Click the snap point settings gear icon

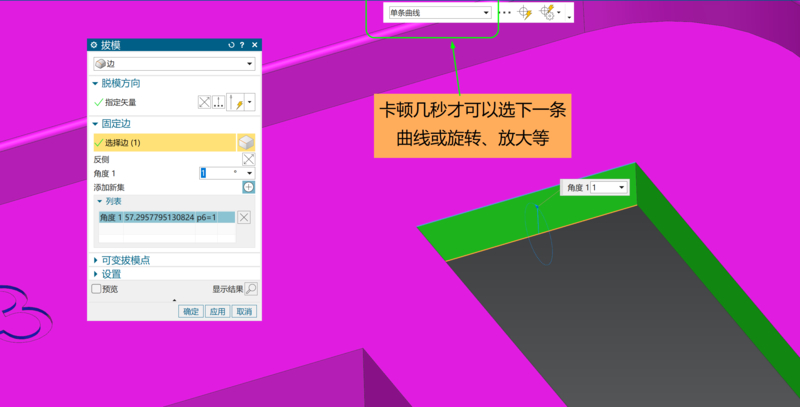click(547, 13)
